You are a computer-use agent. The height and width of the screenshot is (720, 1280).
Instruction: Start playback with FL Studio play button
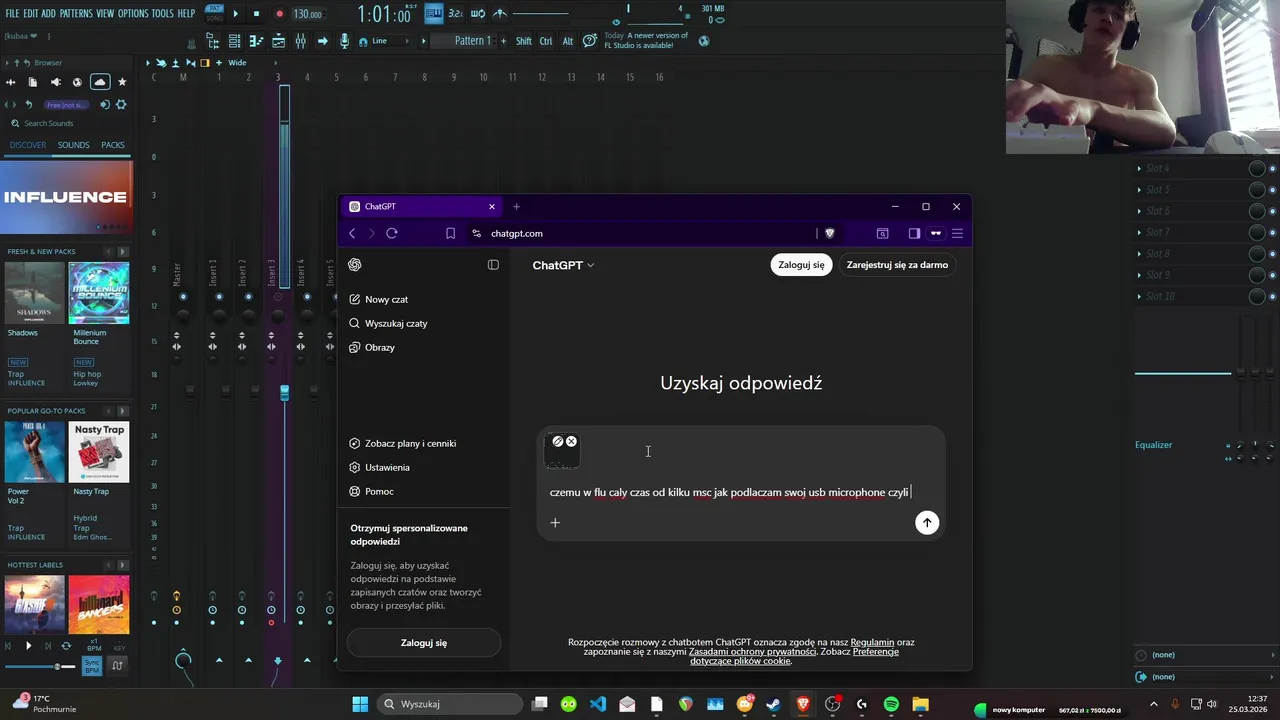point(235,14)
